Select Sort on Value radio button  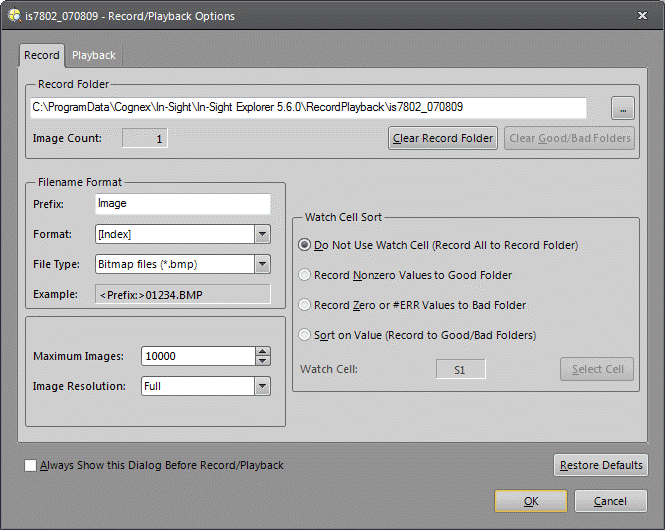305,335
